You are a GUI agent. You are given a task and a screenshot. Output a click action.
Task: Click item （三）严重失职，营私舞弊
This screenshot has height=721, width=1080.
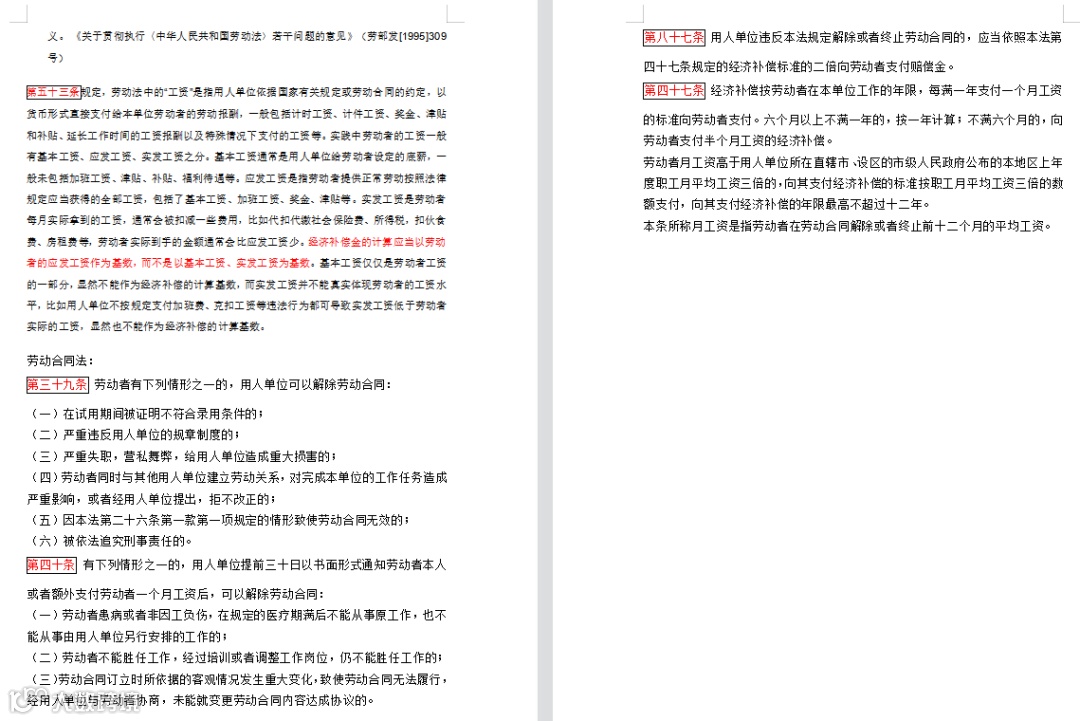[183, 457]
